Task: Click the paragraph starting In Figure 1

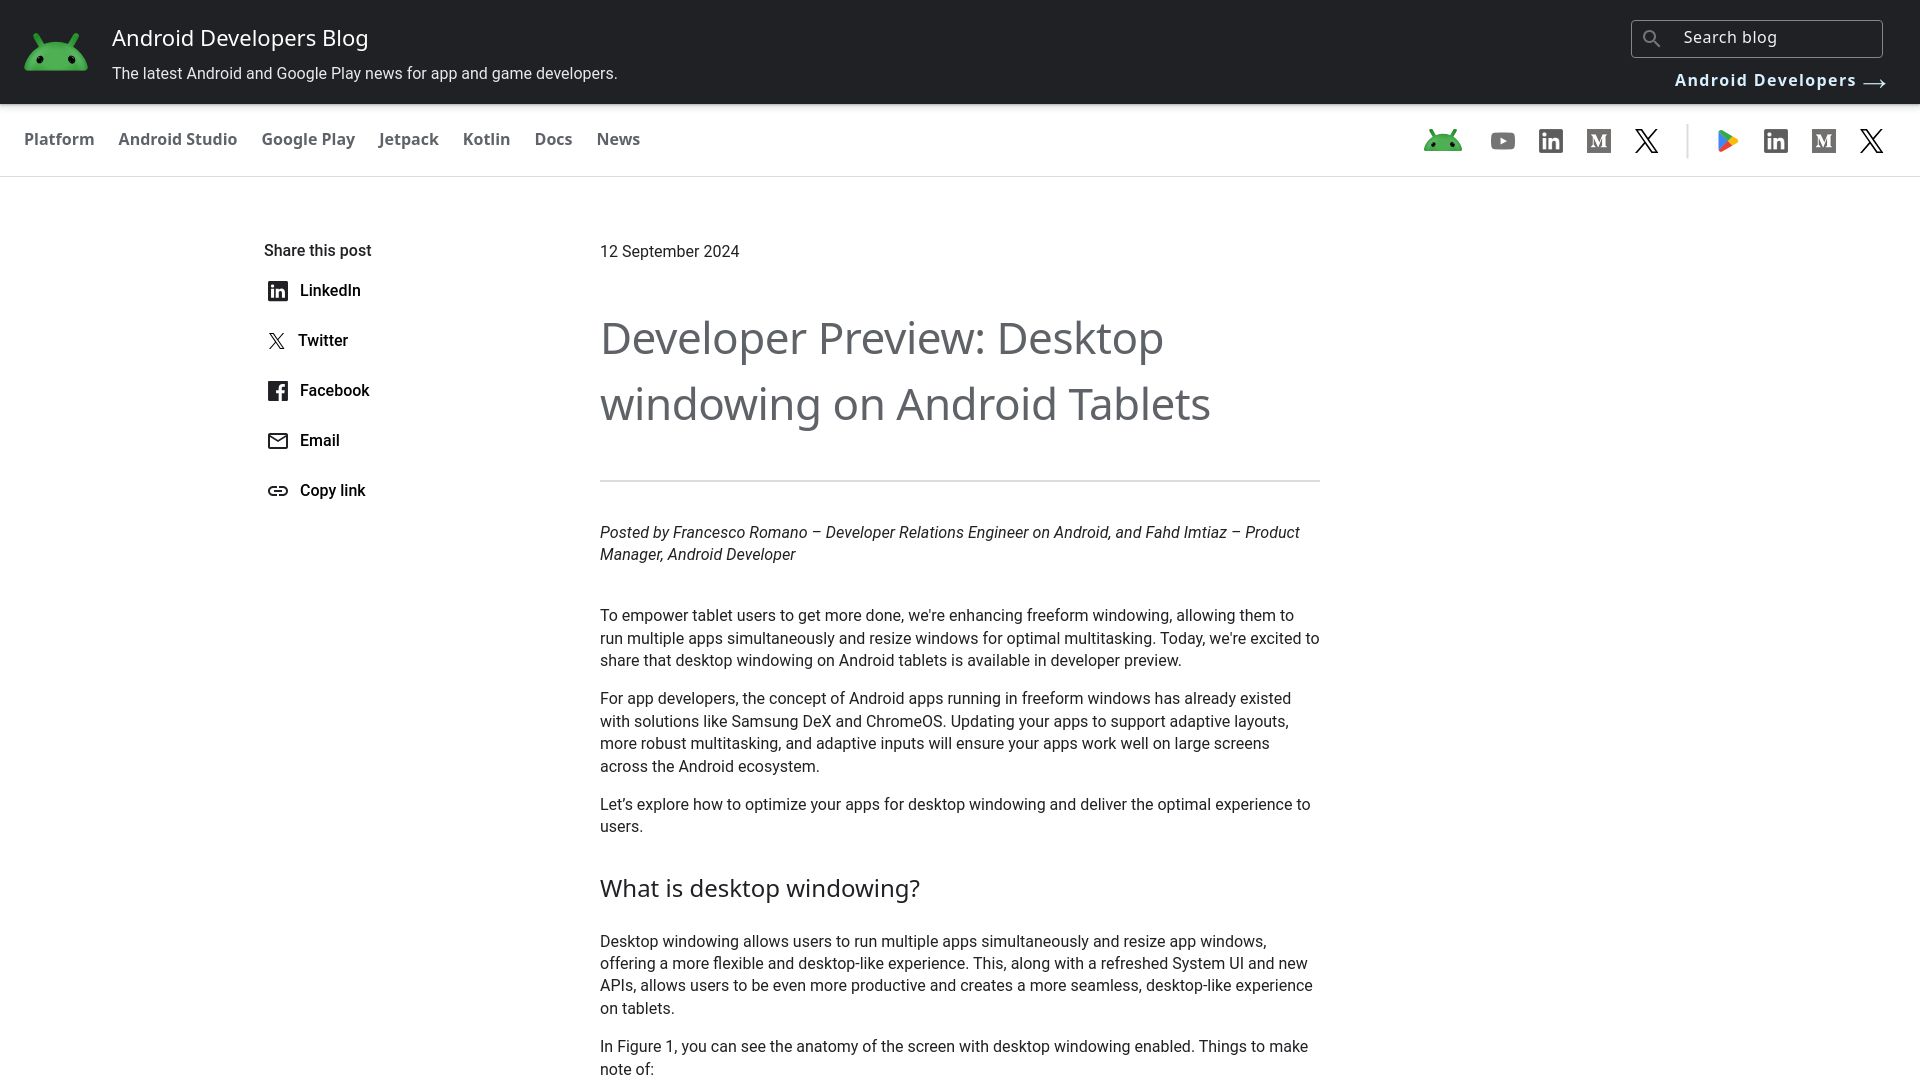Action: click(x=954, y=1057)
